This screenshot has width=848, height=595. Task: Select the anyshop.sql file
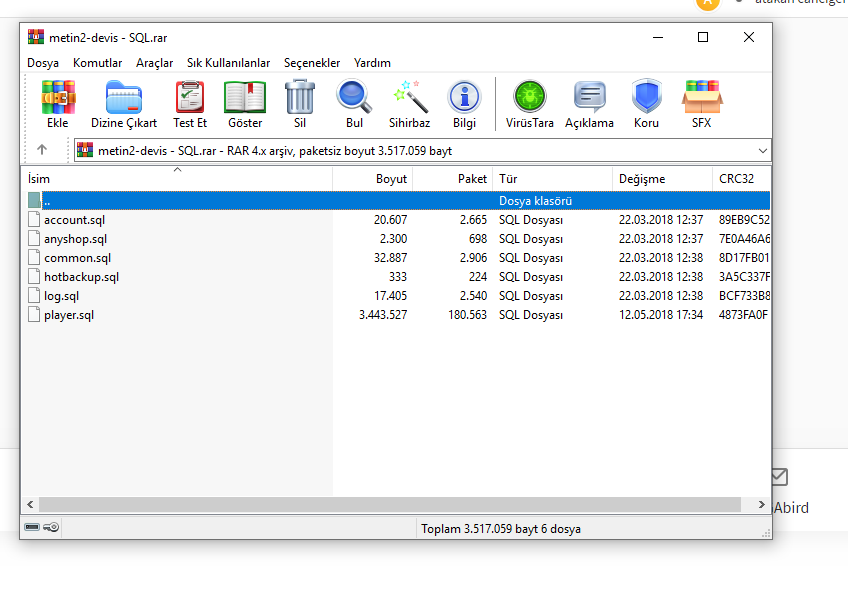pyautogui.click(x=76, y=239)
